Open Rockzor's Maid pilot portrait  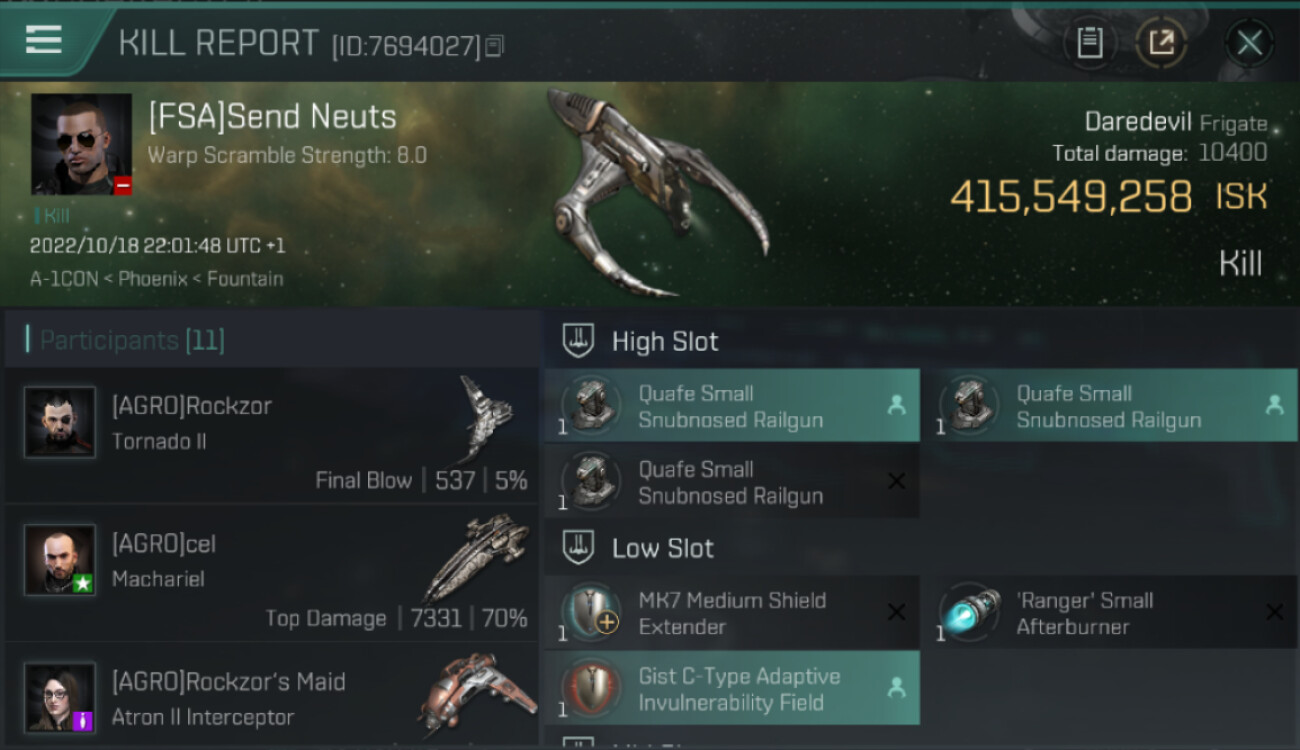[60, 697]
